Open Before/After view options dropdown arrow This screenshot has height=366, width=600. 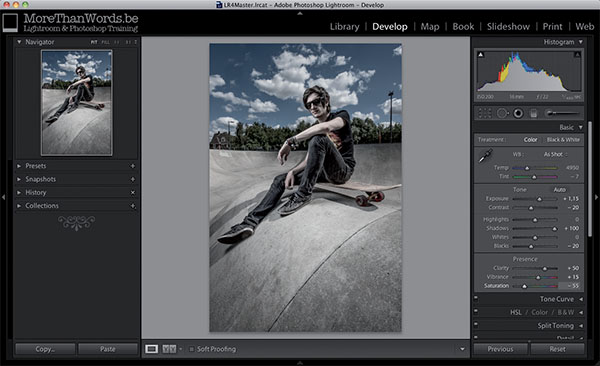pyautogui.click(x=181, y=349)
